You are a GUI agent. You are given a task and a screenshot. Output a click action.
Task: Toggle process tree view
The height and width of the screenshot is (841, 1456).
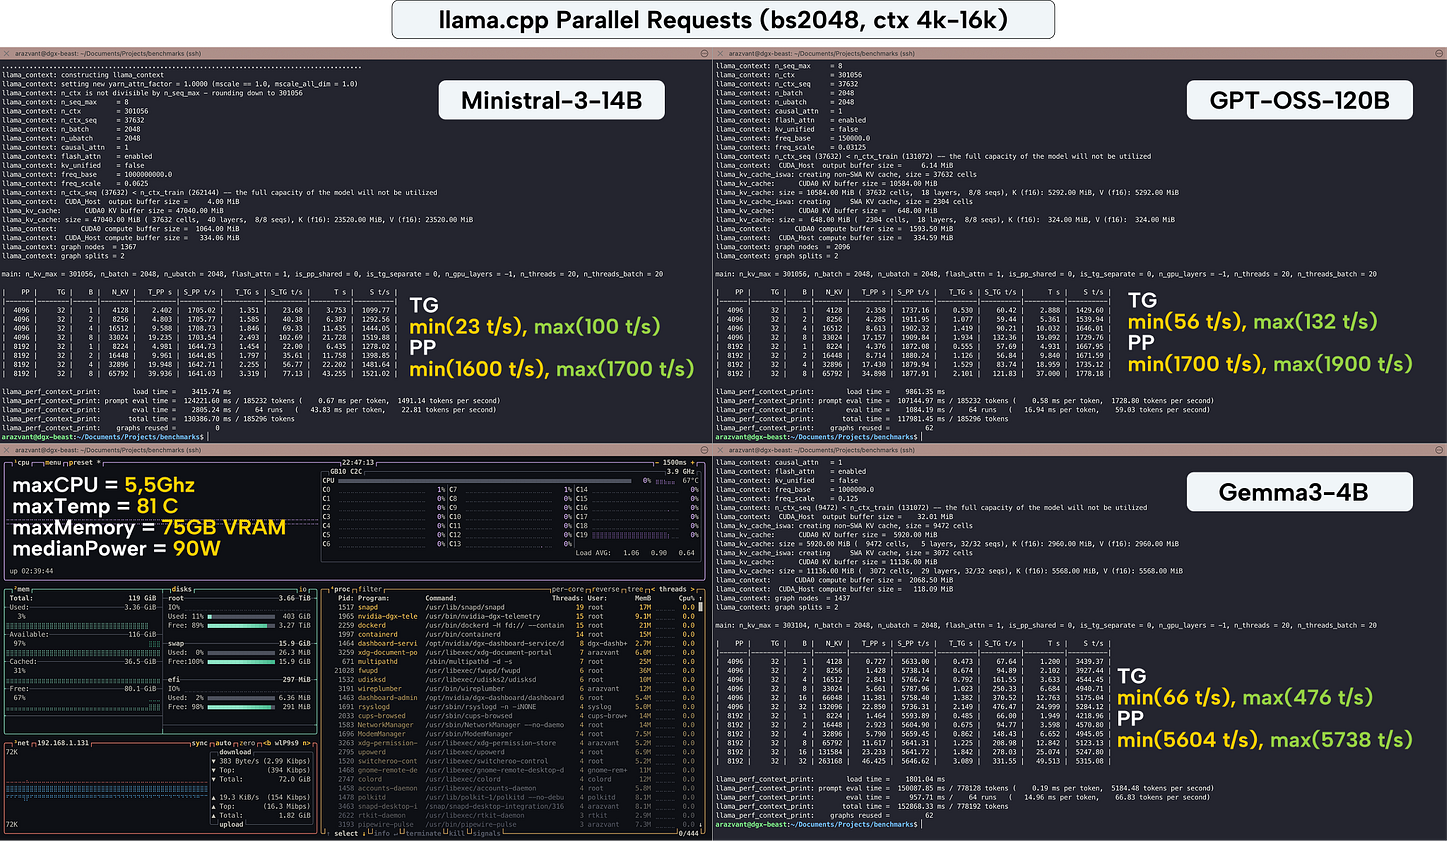[635, 589]
